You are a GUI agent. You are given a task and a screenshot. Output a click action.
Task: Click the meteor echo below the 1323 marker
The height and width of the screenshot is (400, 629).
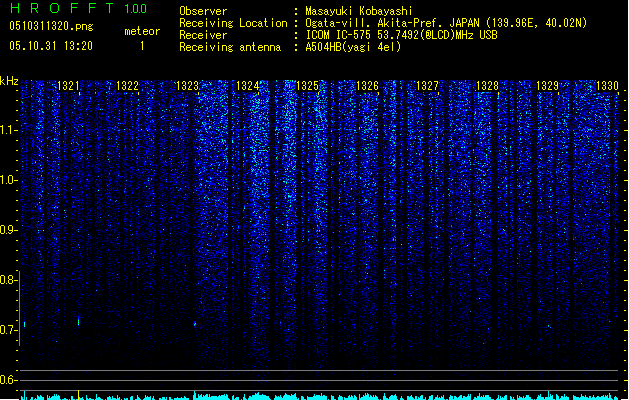195,323
